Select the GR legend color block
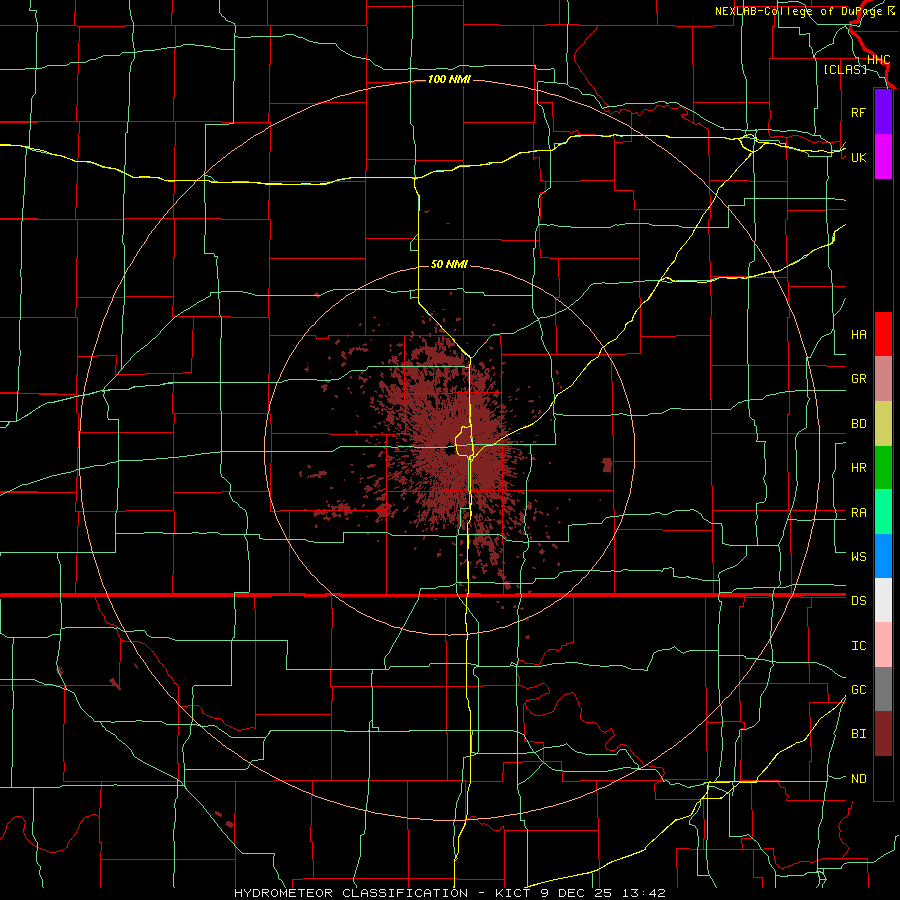The image size is (900, 900). point(883,379)
